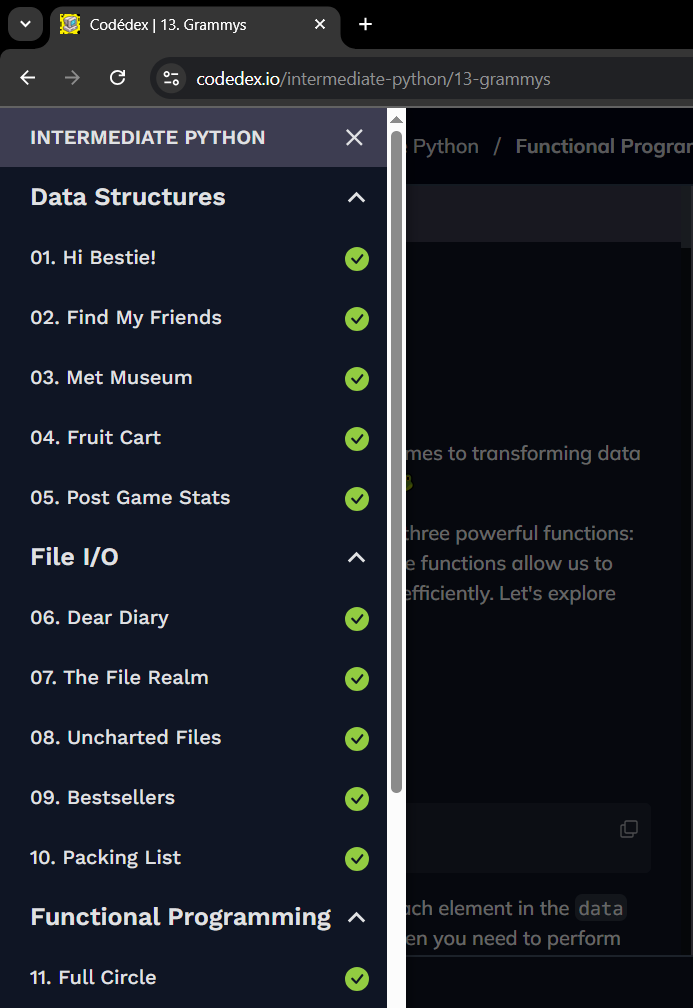The image size is (693, 1008).
Task: Click the browser back arrow
Action: pos(28,78)
